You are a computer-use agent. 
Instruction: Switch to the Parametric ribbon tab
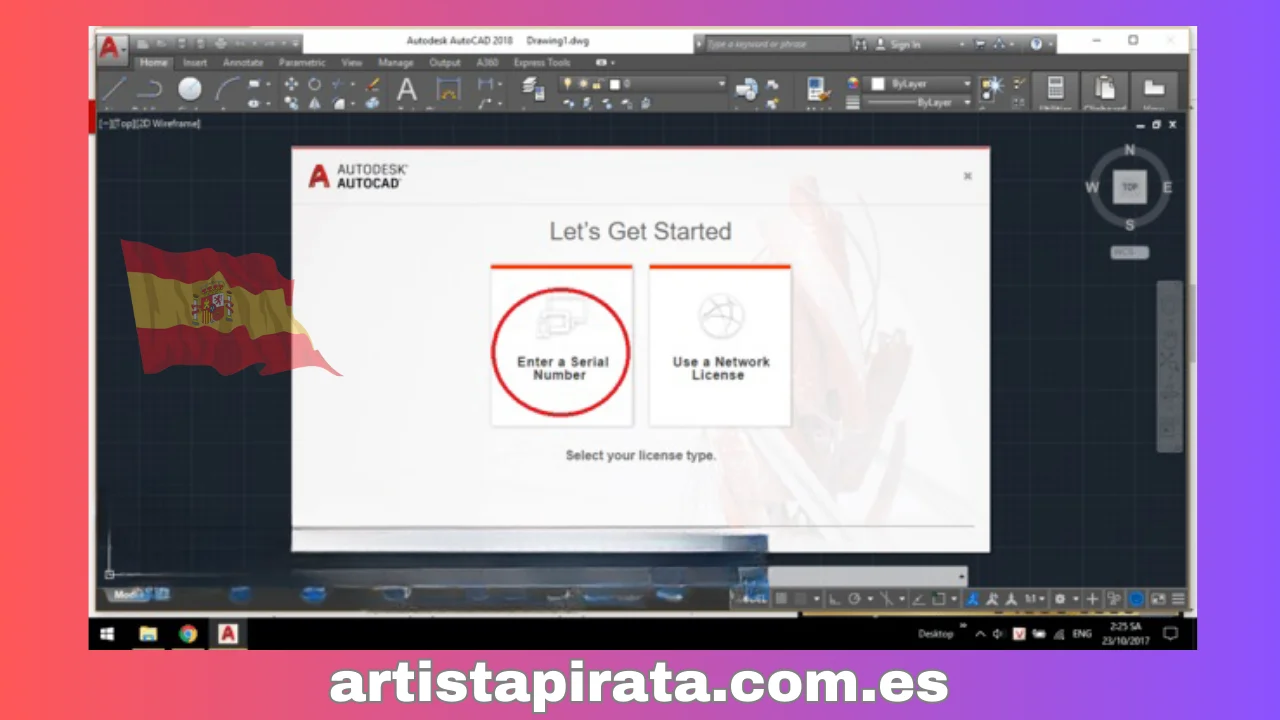pos(302,63)
